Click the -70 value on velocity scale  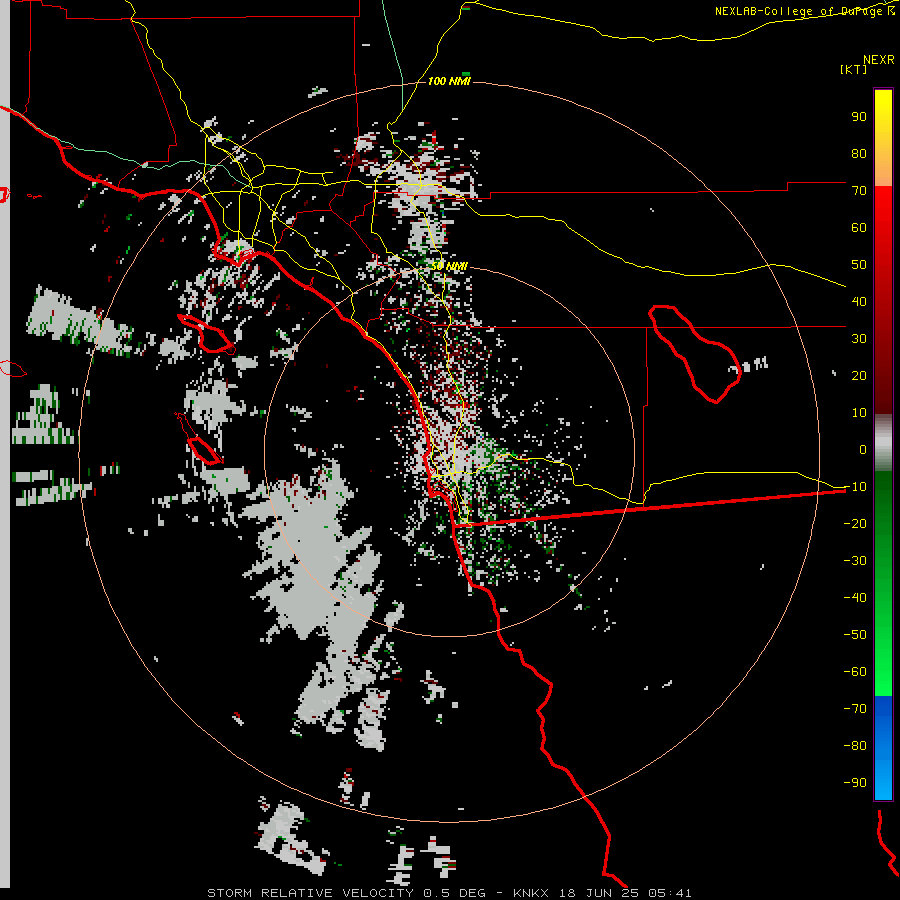coord(855,708)
